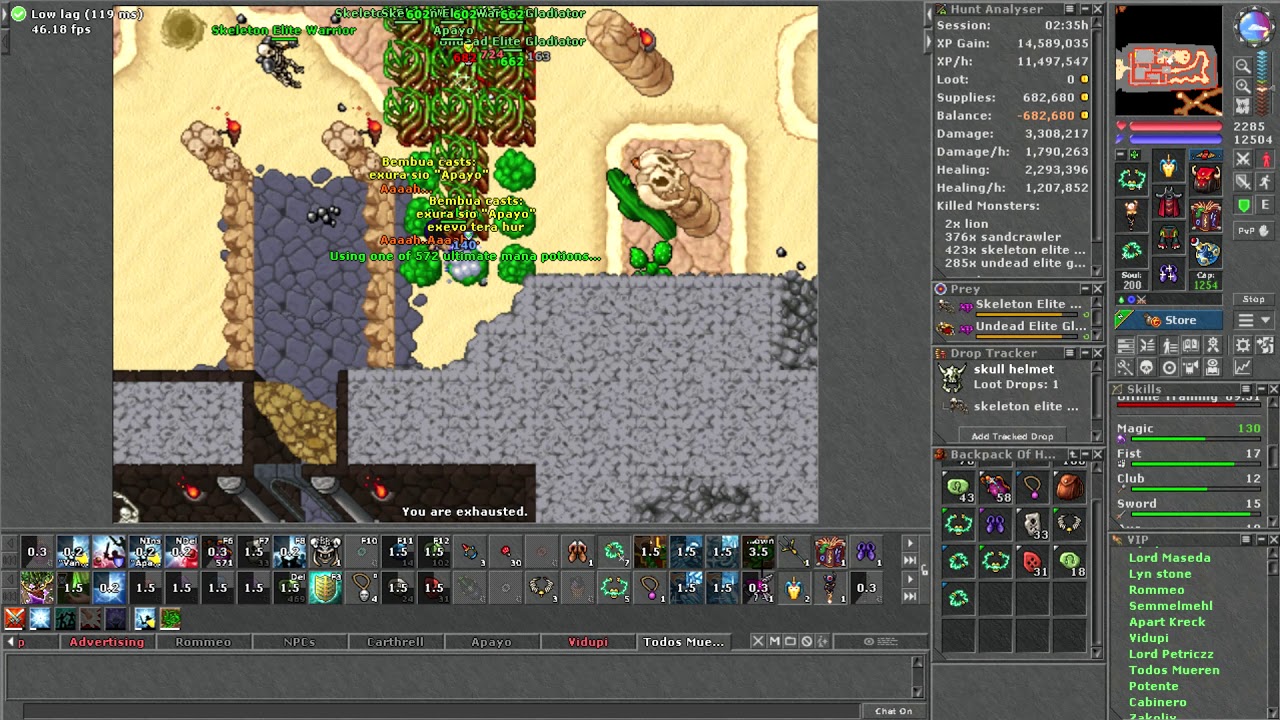Enable chase opponent running figure
This screenshot has height=720, width=1280.
click(1265, 182)
